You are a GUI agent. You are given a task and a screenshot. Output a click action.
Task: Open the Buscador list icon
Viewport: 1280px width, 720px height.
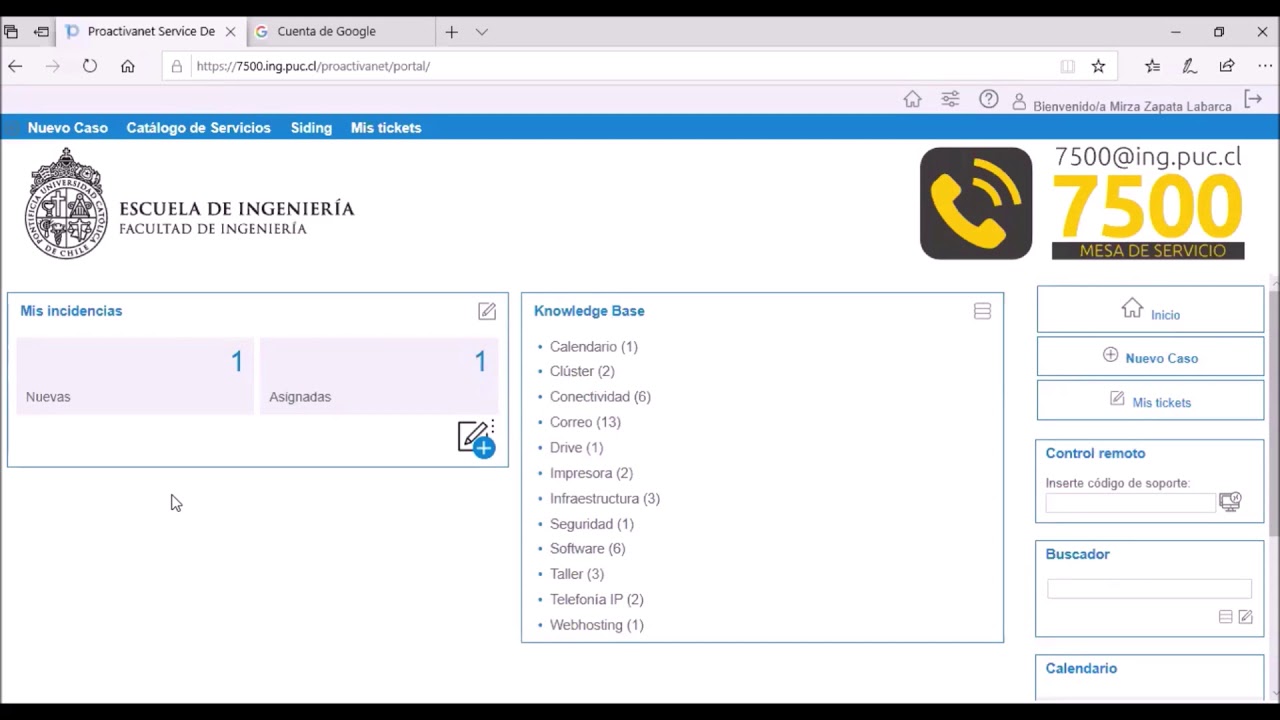1225,617
